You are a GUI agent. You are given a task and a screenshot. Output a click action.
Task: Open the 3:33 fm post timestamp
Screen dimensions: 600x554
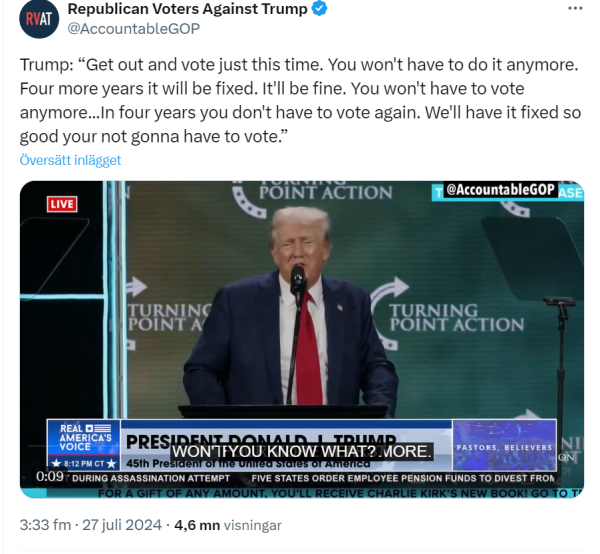pyautogui.click(x=45, y=525)
